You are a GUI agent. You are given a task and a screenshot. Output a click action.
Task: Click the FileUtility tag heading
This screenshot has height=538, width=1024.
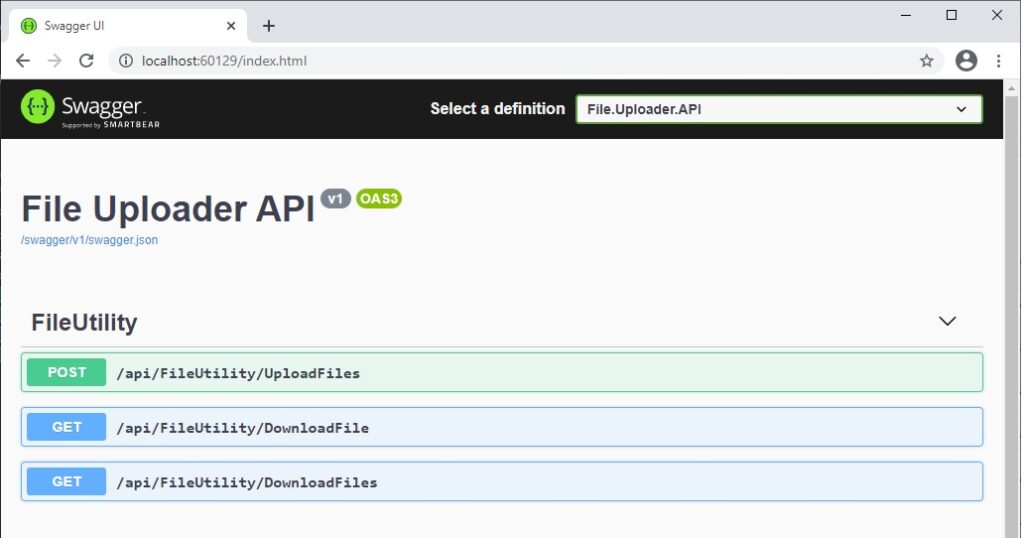84,323
